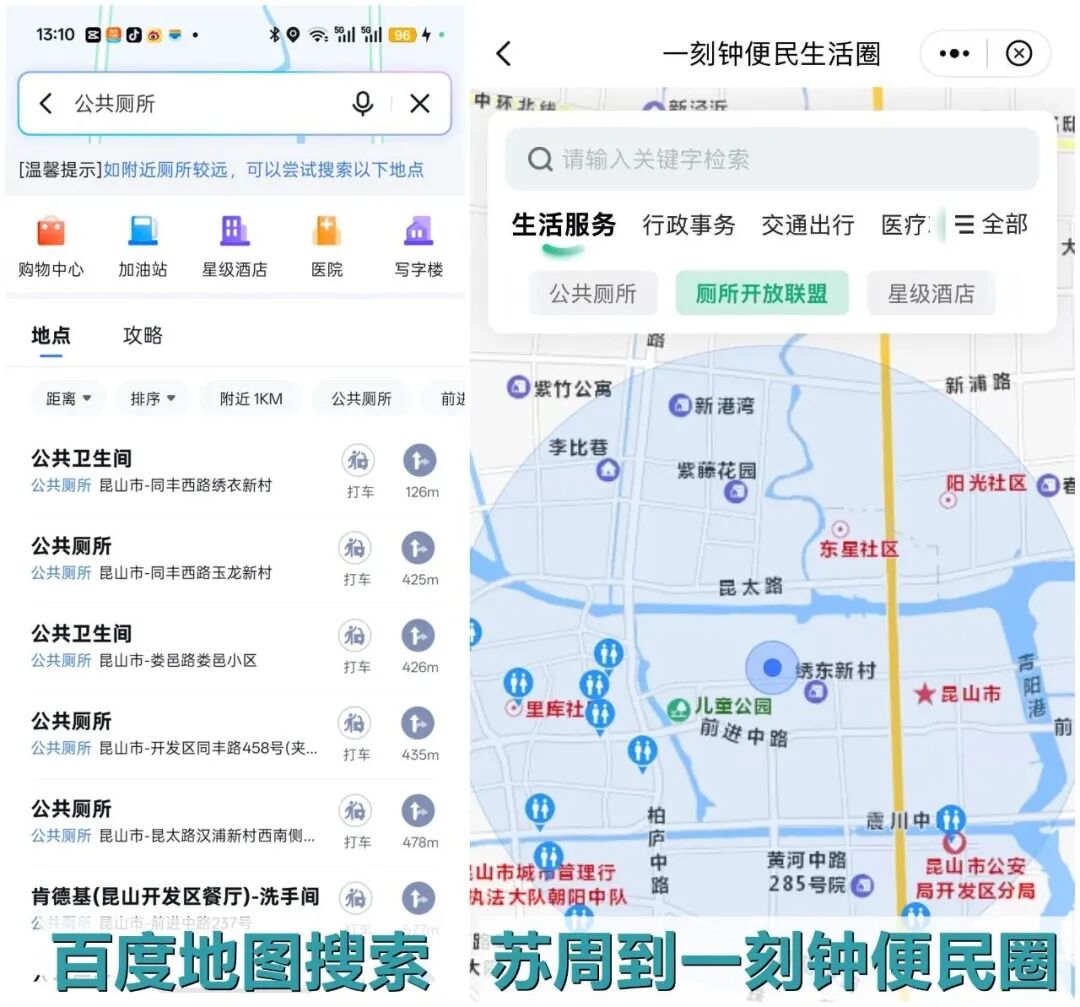Open the mini program three-dot menu

point(954,54)
